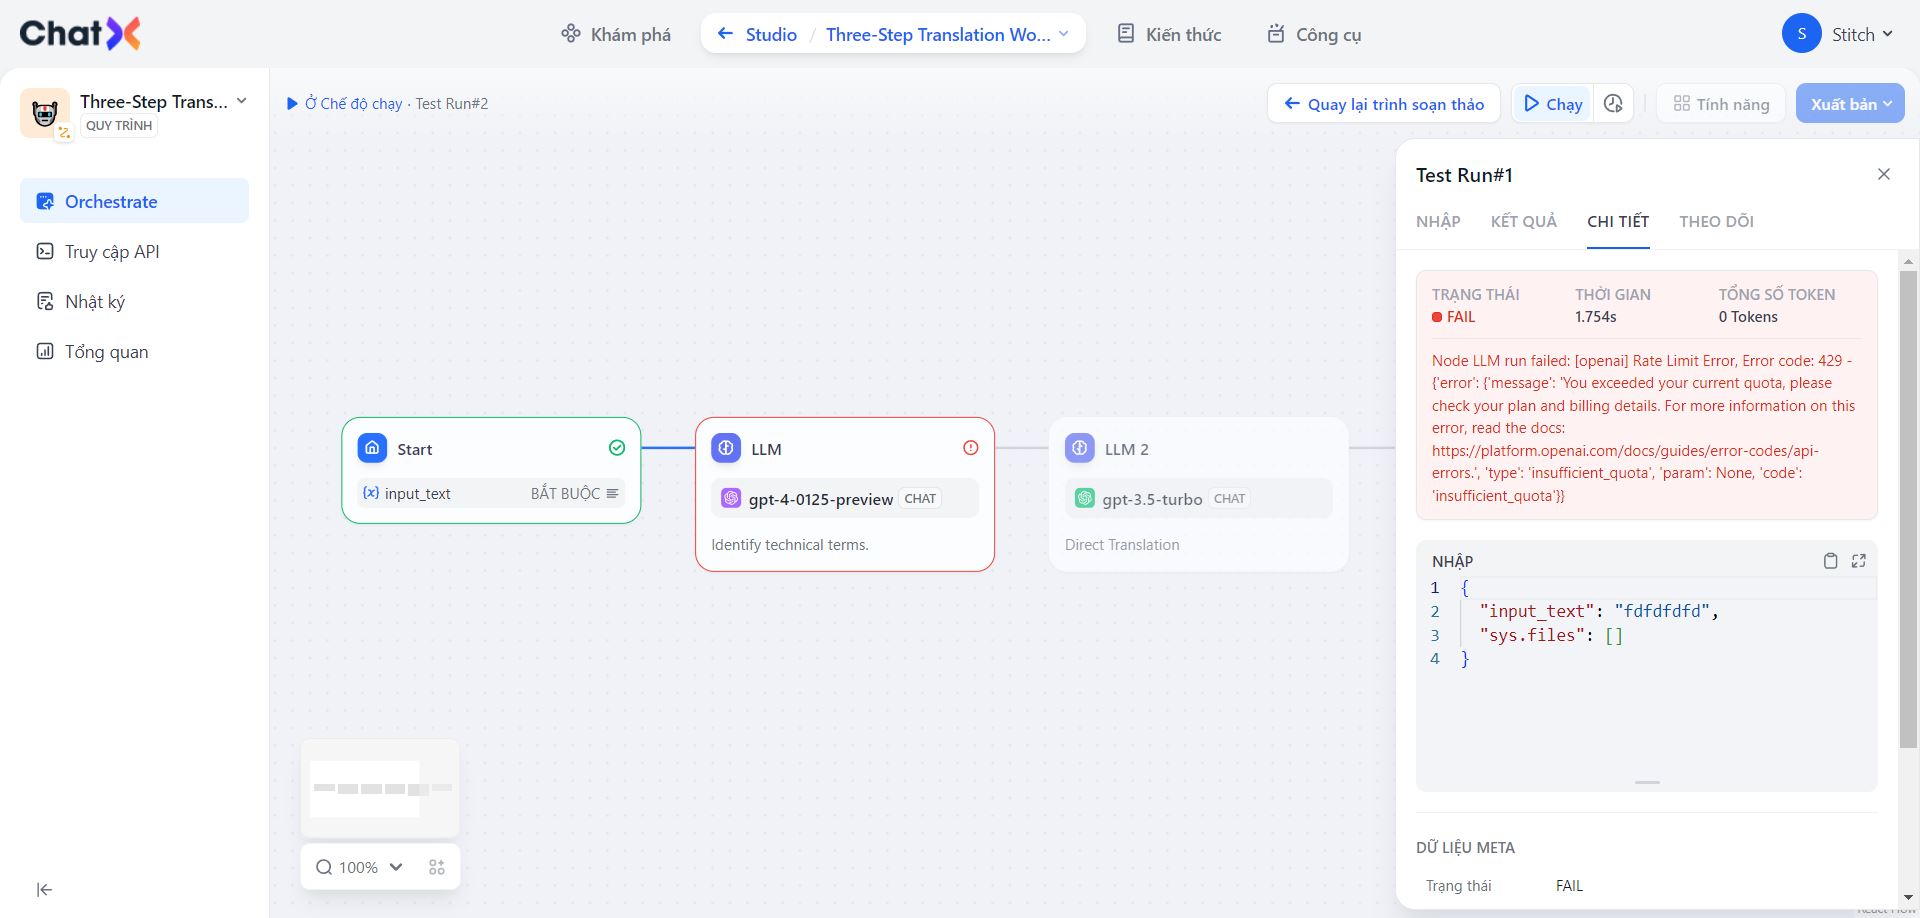This screenshot has height=918, width=1920.
Task: Click the organize nodes layout icon
Action: (437, 868)
